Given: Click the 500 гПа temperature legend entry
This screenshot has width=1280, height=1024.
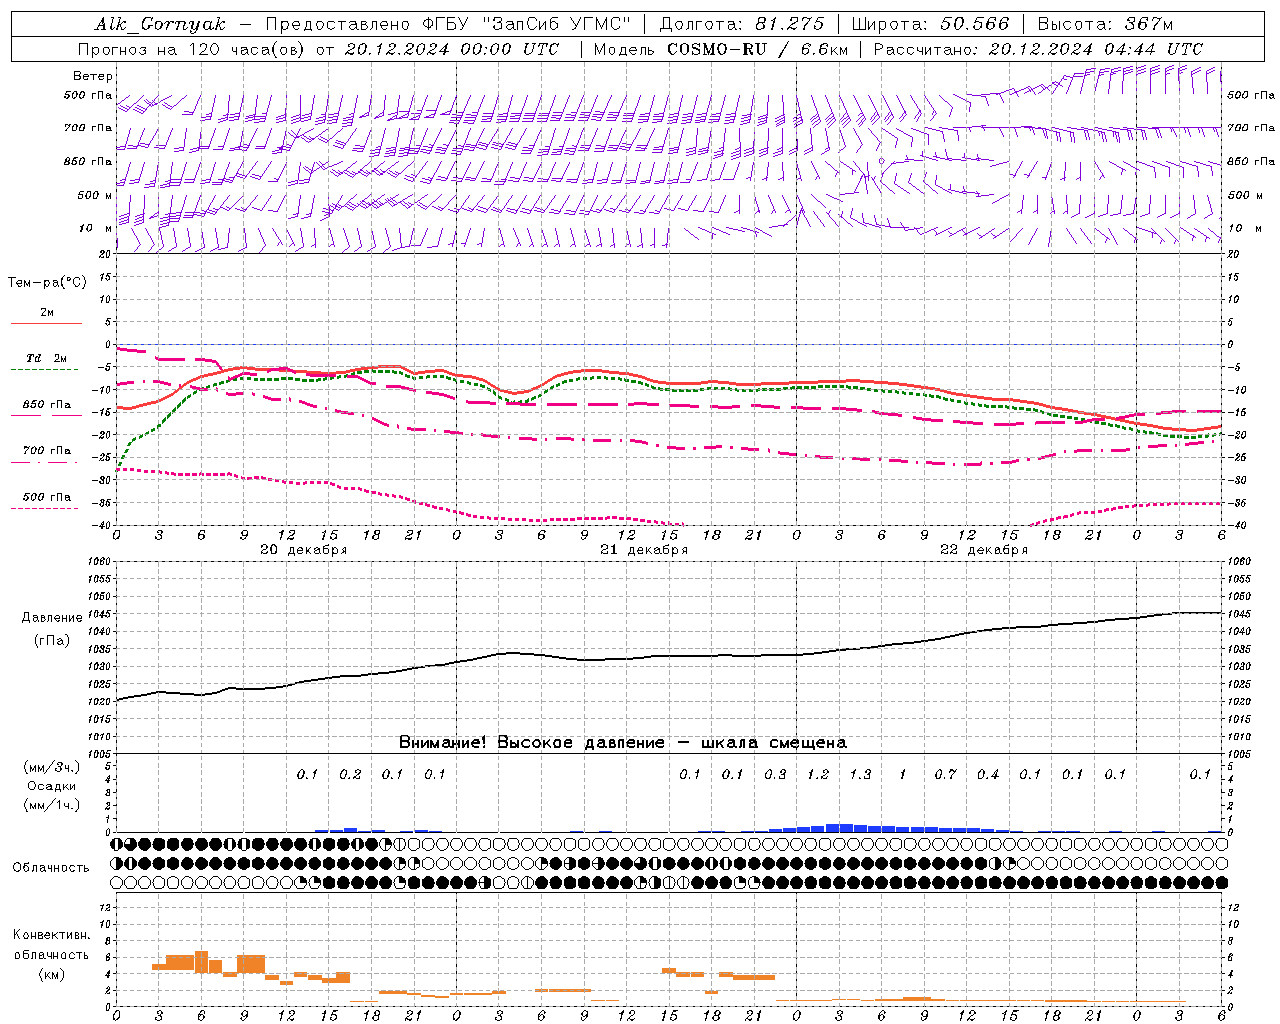Looking at the screenshot, I should tap(47, 497).
